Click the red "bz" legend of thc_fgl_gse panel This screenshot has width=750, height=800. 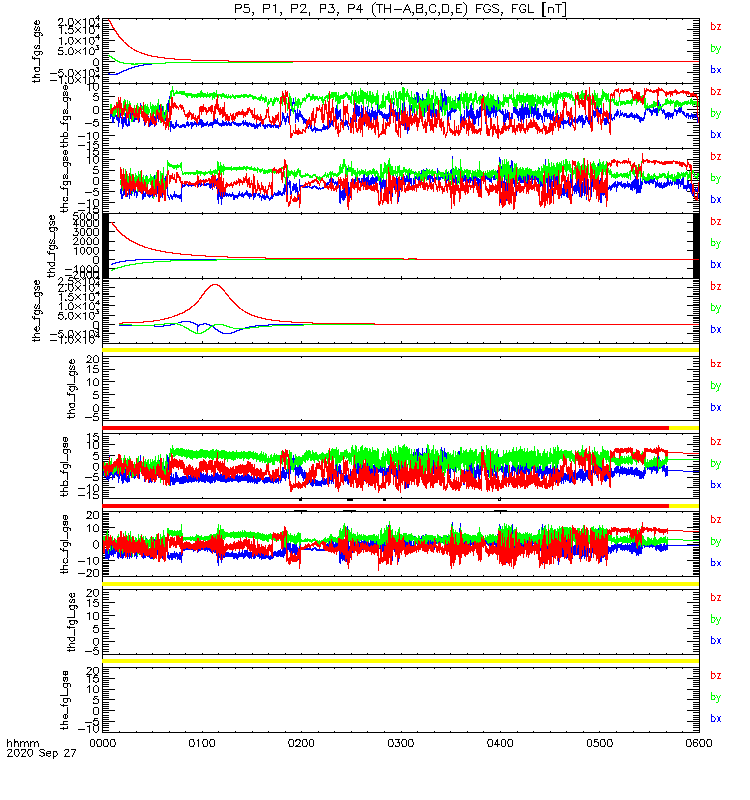[716, 519]
